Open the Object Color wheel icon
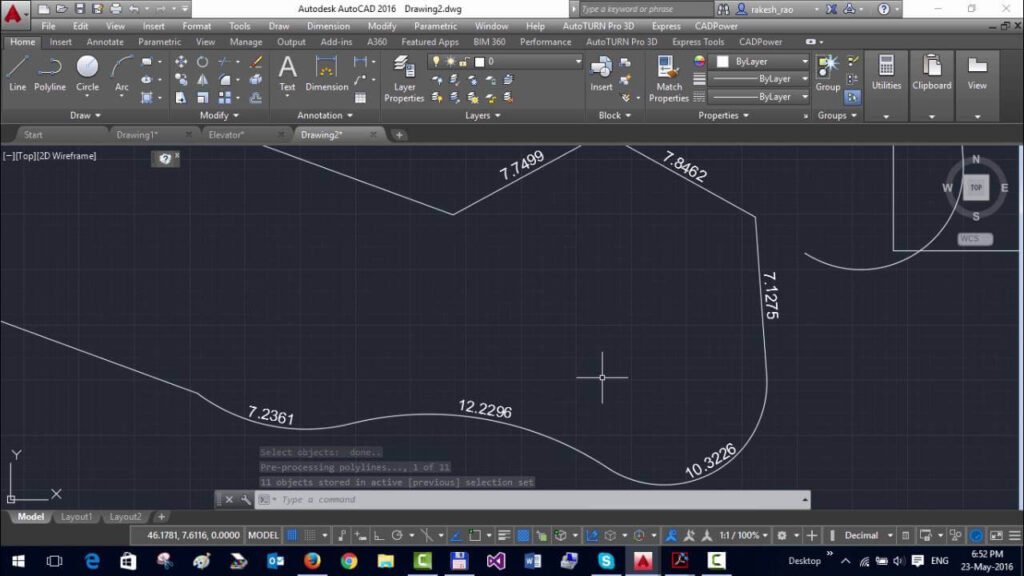The height and width of the screenshot is (576, 1024). point(699,61)
